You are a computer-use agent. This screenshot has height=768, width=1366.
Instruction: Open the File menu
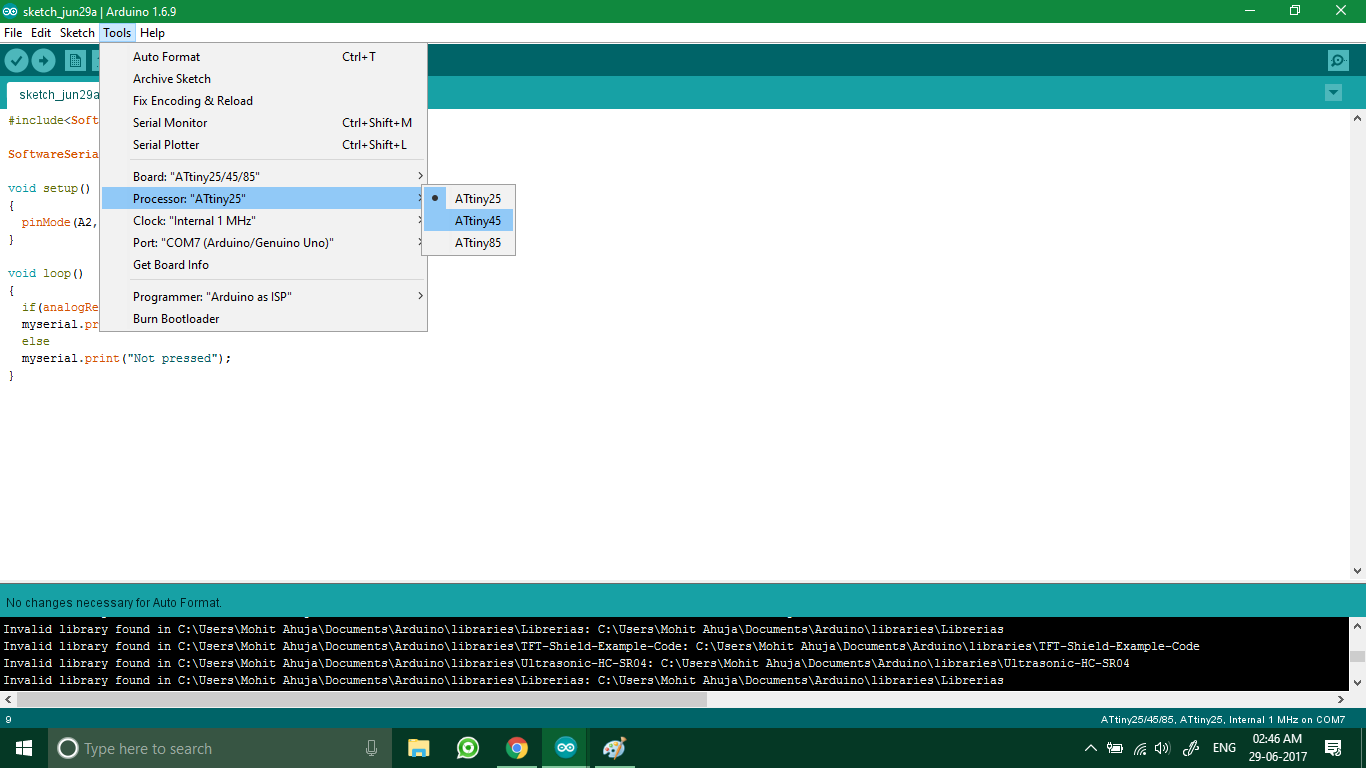13,33
